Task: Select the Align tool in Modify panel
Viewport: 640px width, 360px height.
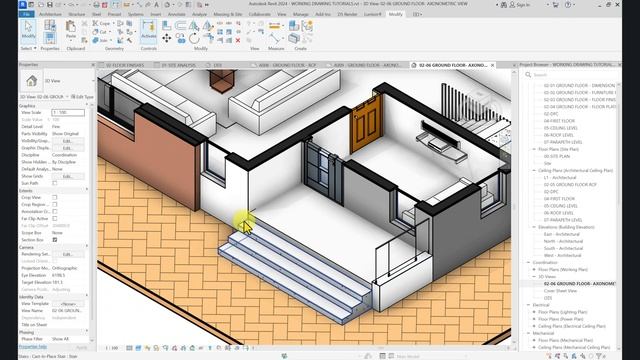Action: (167, 25)
